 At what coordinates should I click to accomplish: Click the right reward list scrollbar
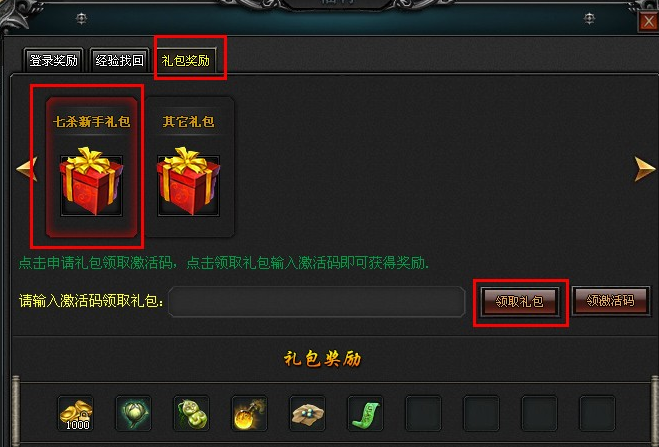(x=655, y=411)
